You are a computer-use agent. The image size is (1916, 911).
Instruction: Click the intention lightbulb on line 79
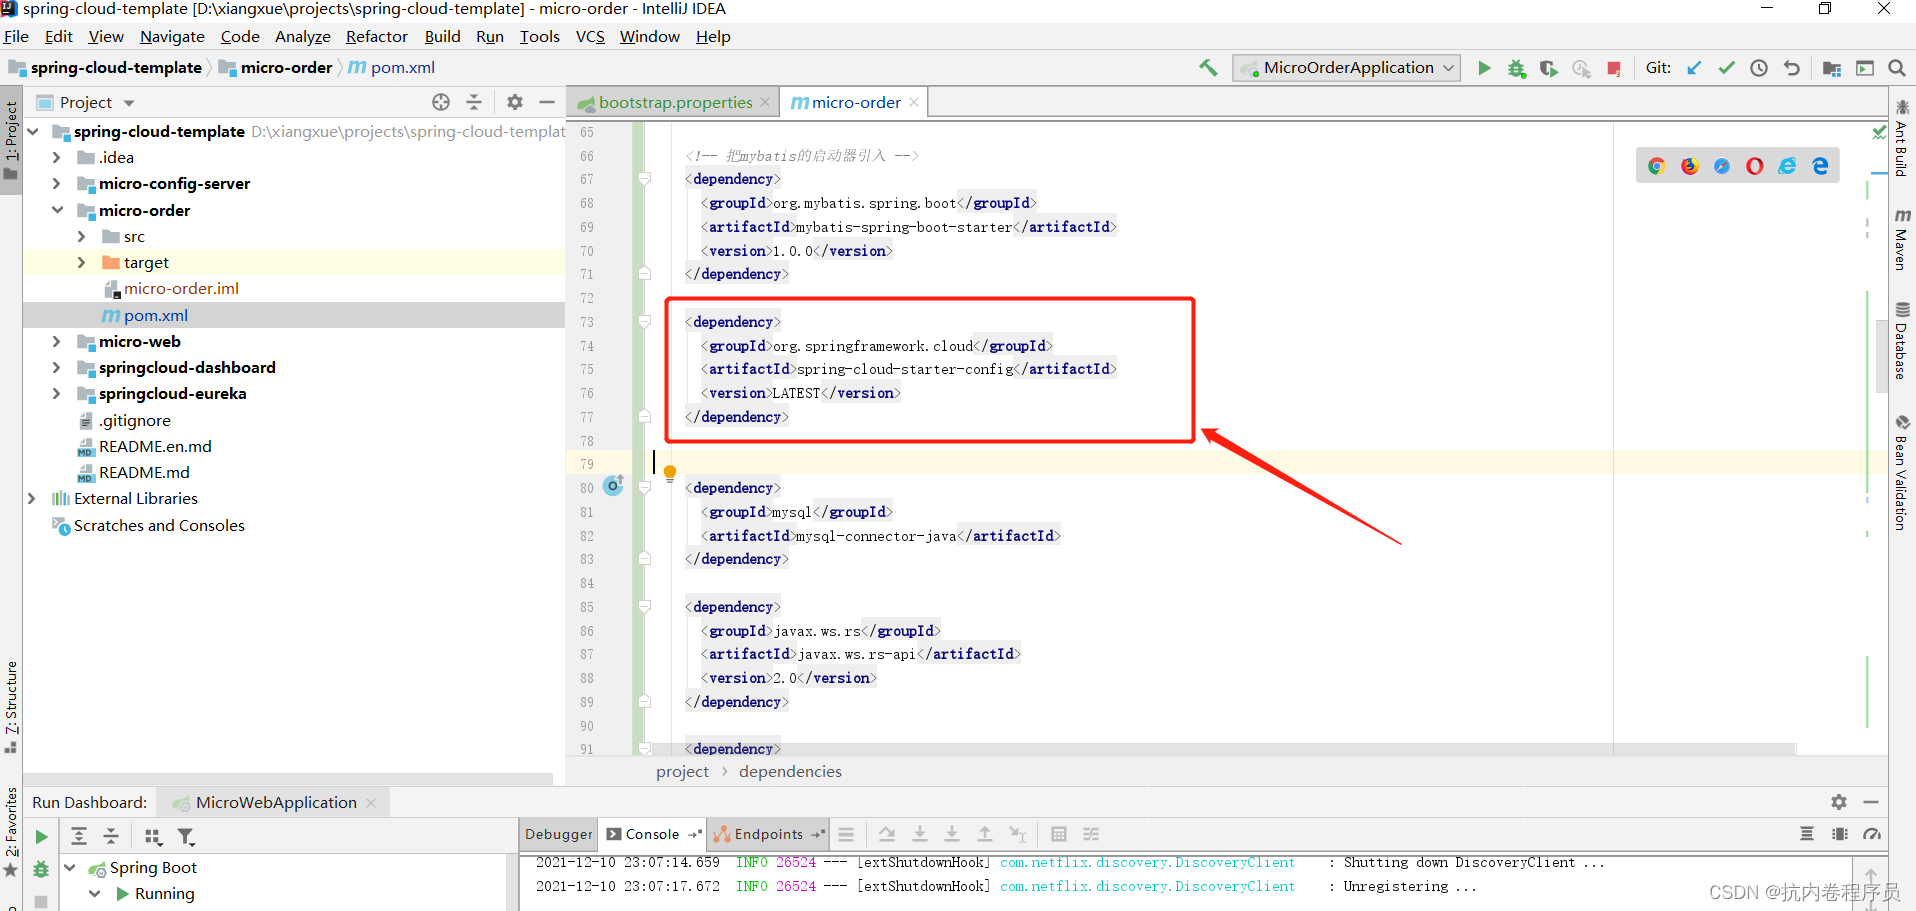[x=670, y=473]
